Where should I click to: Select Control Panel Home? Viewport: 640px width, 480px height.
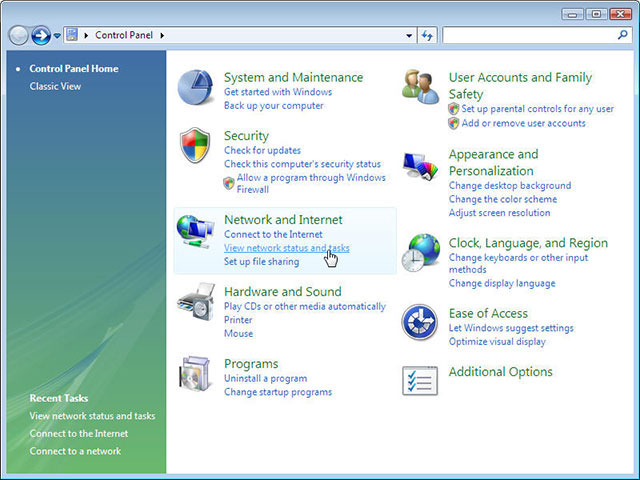pos(74,69)
